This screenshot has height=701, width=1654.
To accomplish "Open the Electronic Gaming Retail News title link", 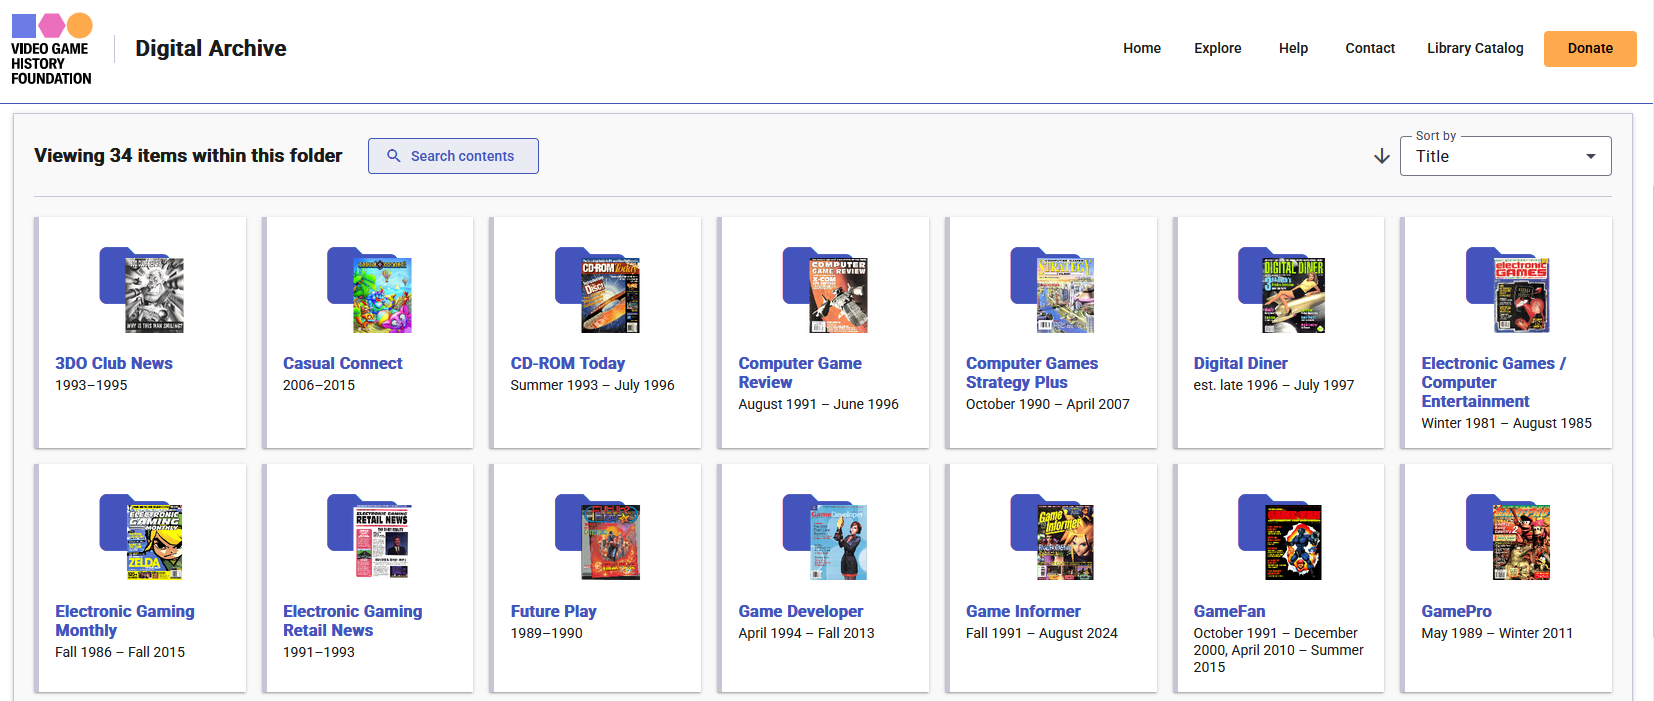I will [x=353, y=621].
